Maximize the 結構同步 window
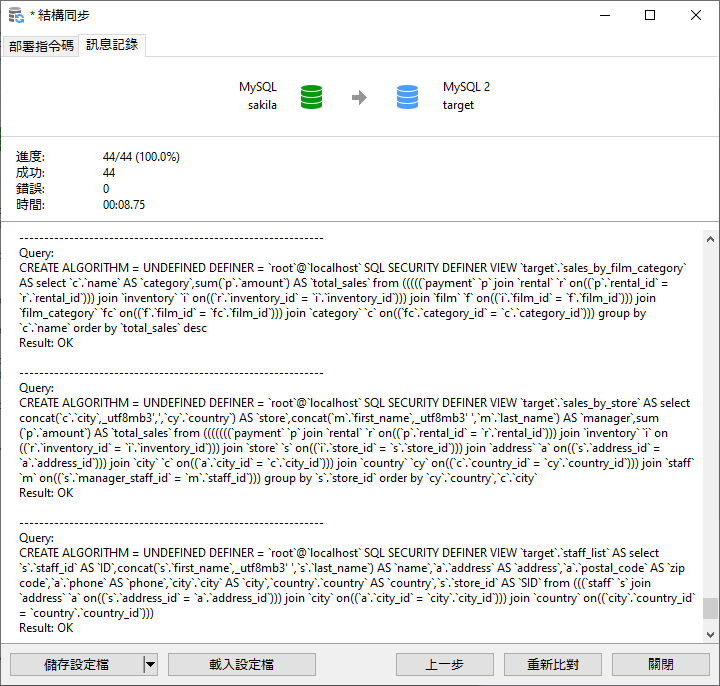Image resolution: width=720 pixels, height=686 pixels. coord(649,15)
